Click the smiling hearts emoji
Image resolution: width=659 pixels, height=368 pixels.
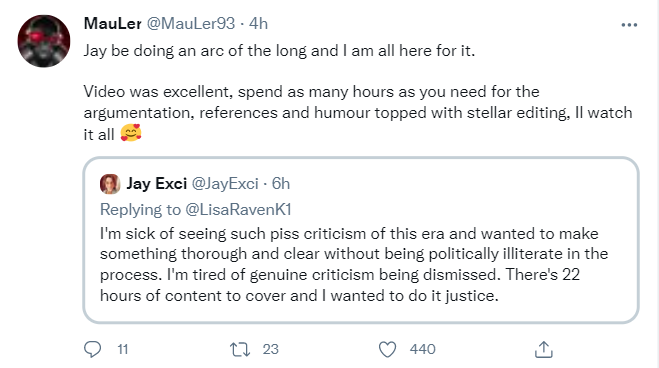click(x=131, y=133)
